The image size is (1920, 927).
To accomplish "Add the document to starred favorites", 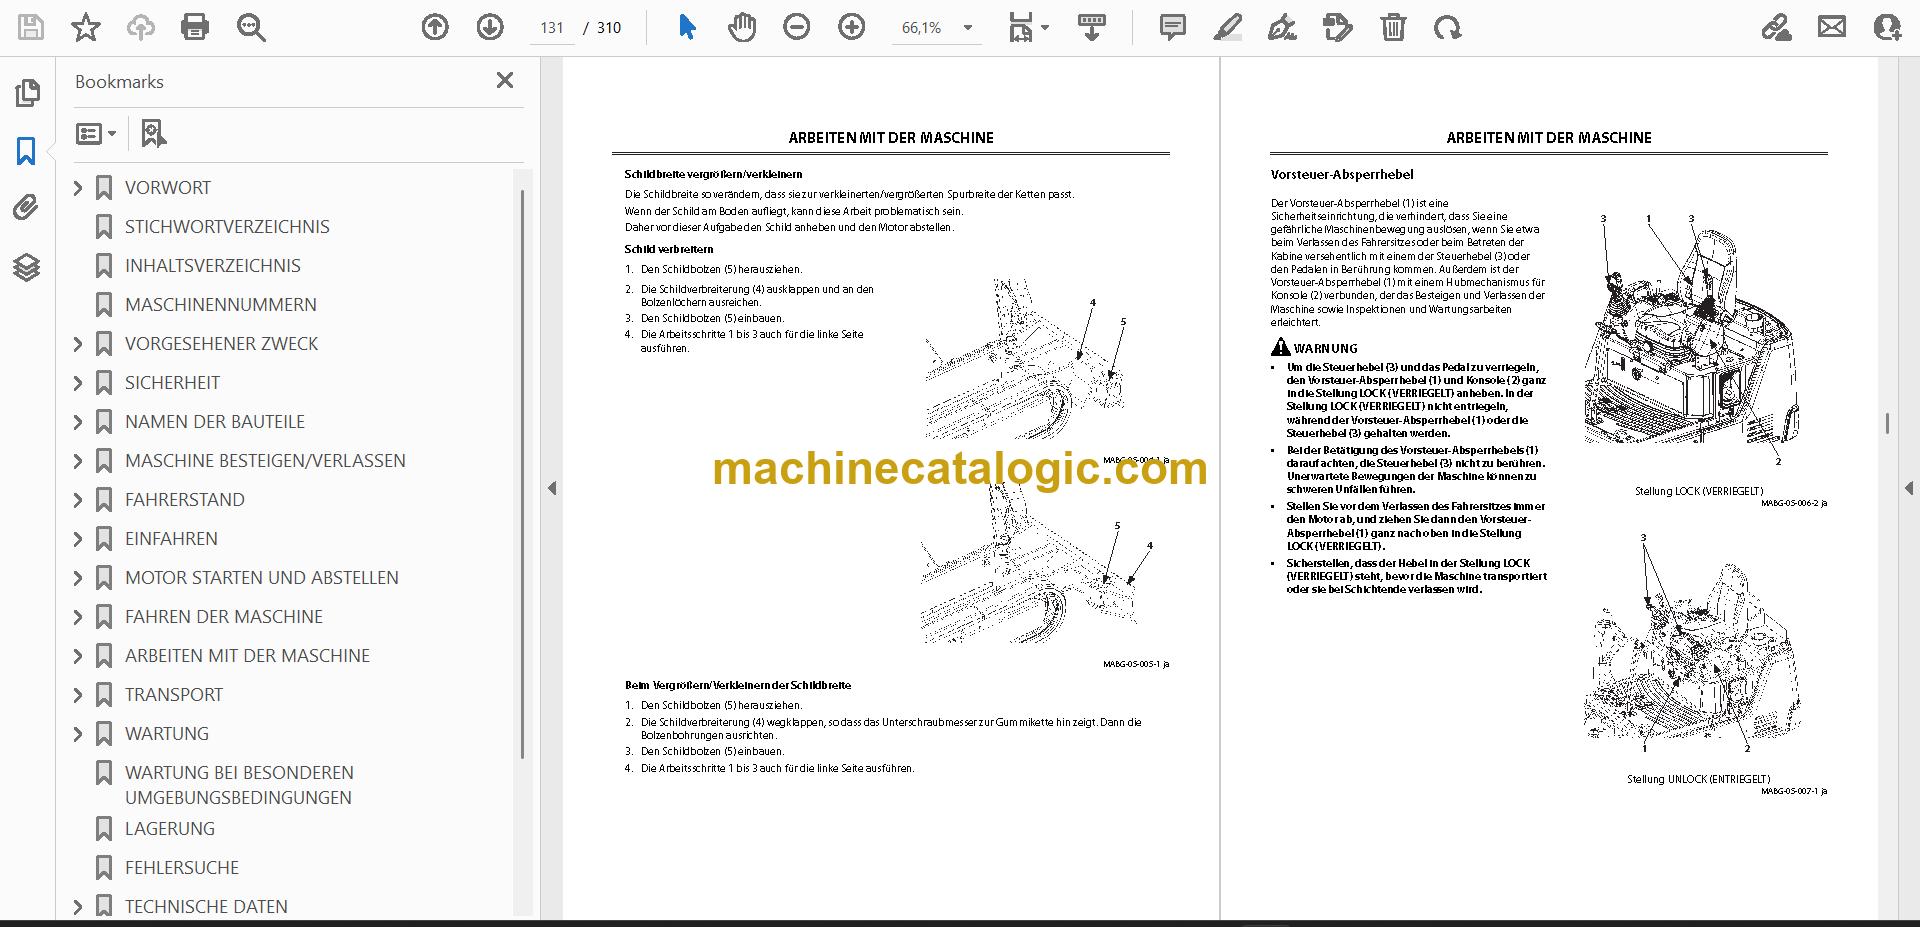I will click(86, 27).
